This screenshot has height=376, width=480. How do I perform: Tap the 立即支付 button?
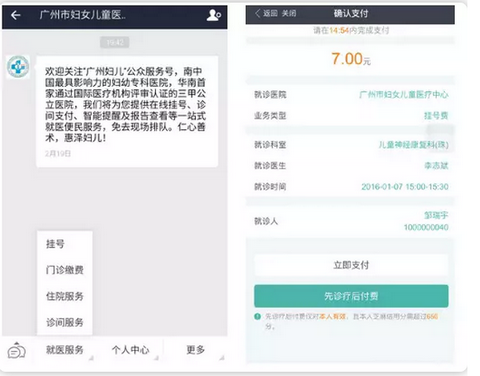[351, 265]
